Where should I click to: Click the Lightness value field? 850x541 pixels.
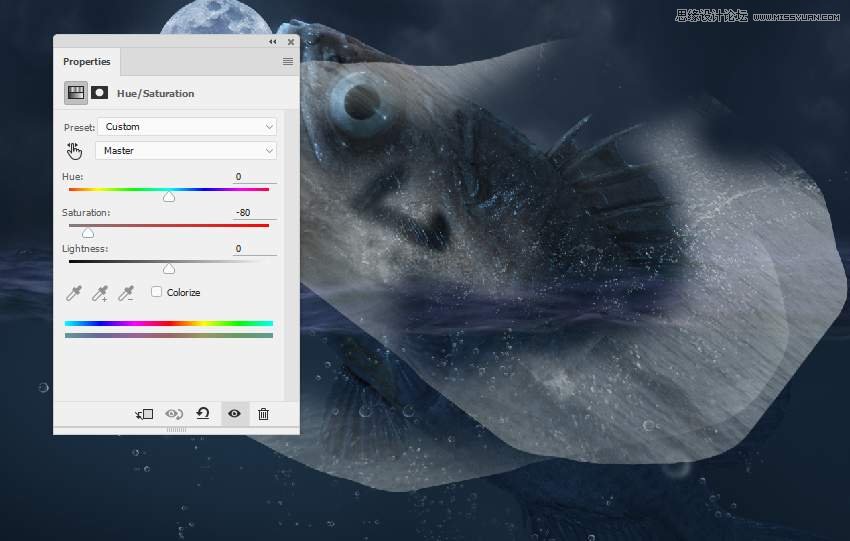(254, 249)
